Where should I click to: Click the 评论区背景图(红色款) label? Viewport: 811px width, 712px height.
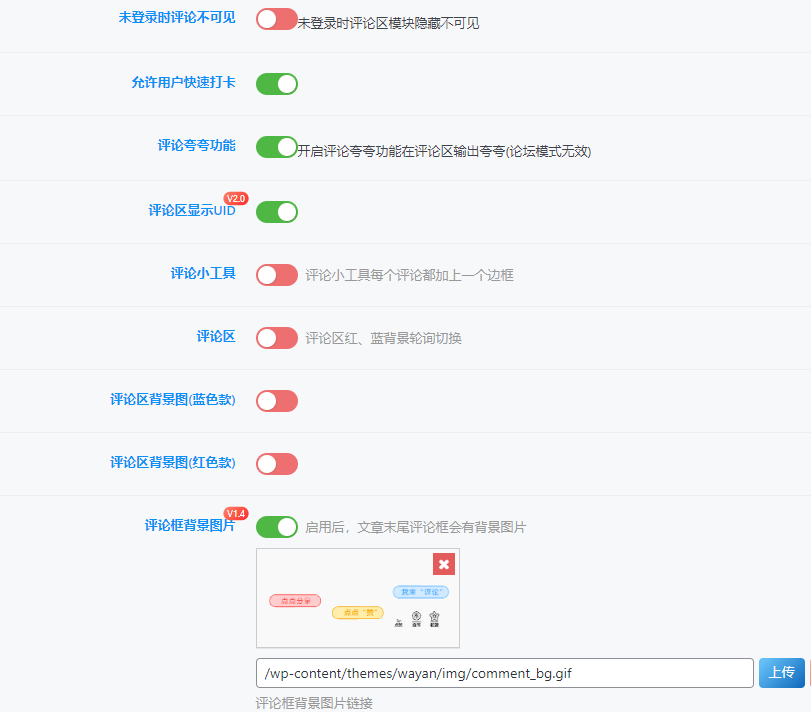coord(173,462)
